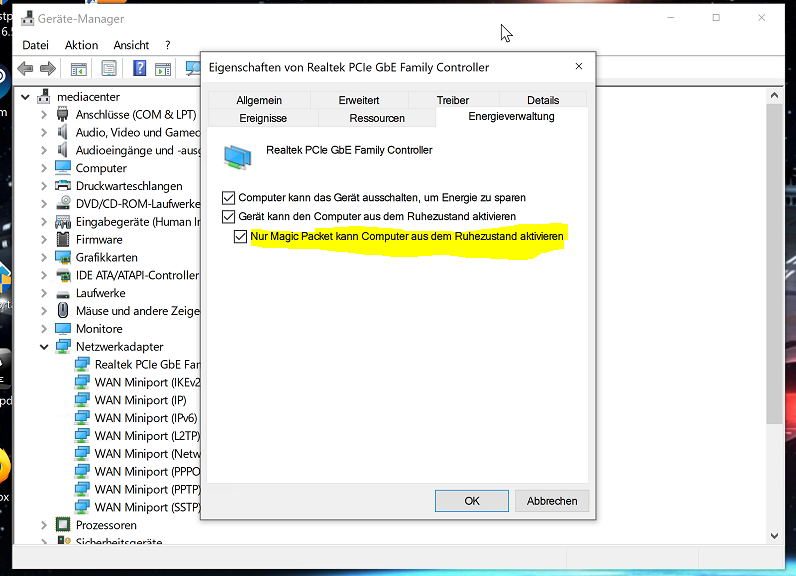
Task: Click the forward arrow toolbar icon
Action: coord(48,69)
